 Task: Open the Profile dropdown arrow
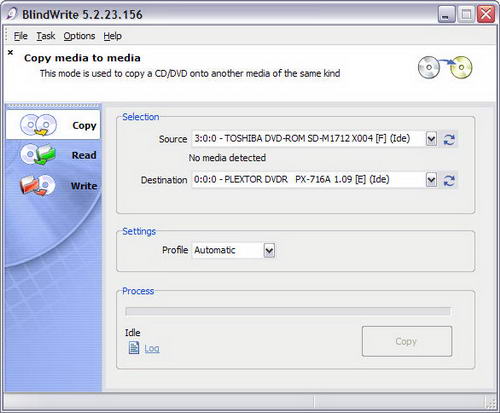pyautogui.click(x=269, y=250)
